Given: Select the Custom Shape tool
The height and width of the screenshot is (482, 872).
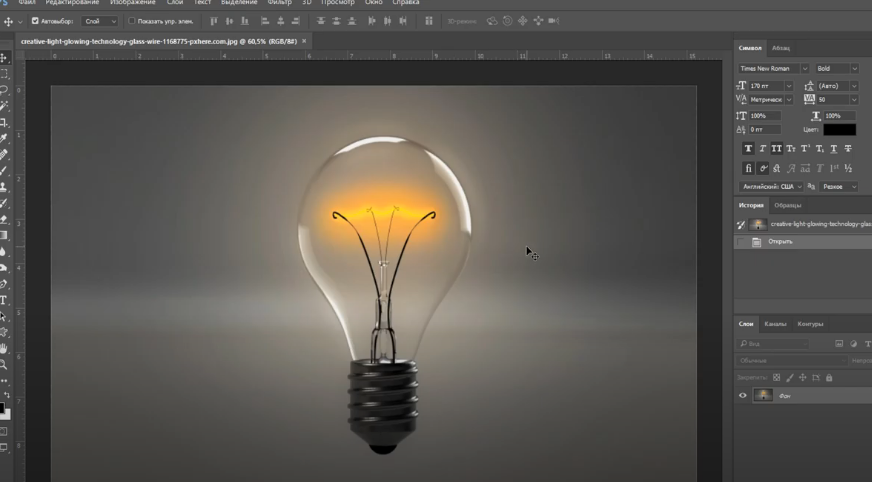Looking at the screenshot, I should point(4,332).
